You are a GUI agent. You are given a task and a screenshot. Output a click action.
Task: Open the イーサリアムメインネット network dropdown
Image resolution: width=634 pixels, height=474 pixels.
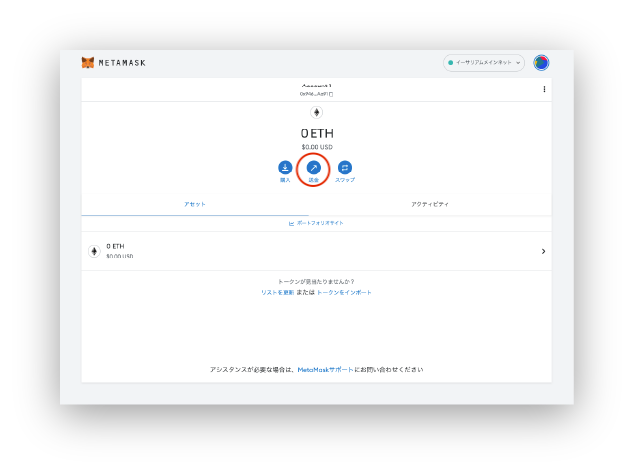[484, 63]
